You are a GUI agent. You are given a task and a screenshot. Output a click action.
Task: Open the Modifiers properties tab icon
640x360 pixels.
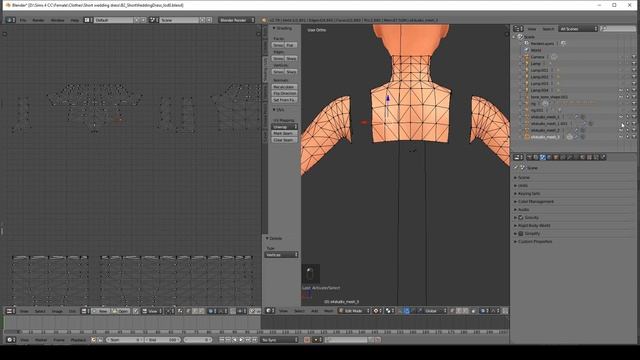[x=569, y=157]
